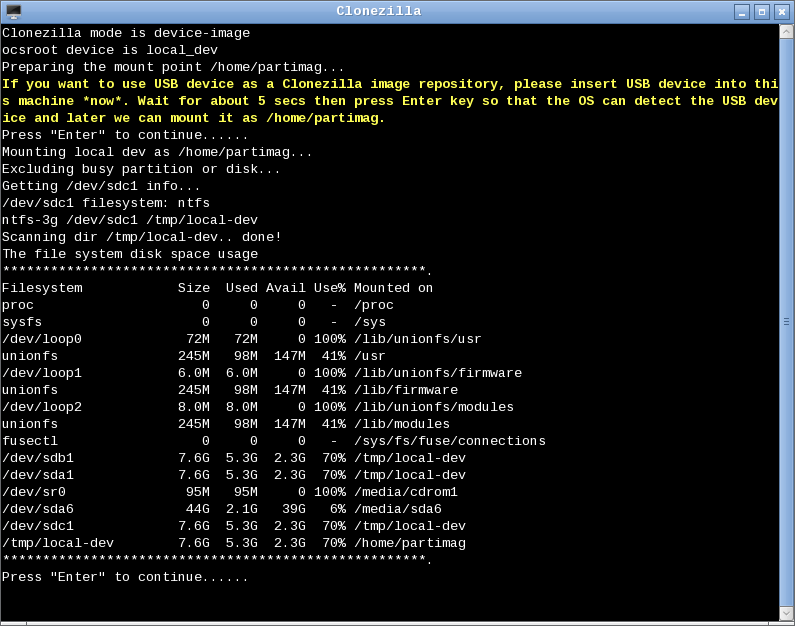Click the '/media/sda6' mount path

pyautogui.click(x=398, y=509)
